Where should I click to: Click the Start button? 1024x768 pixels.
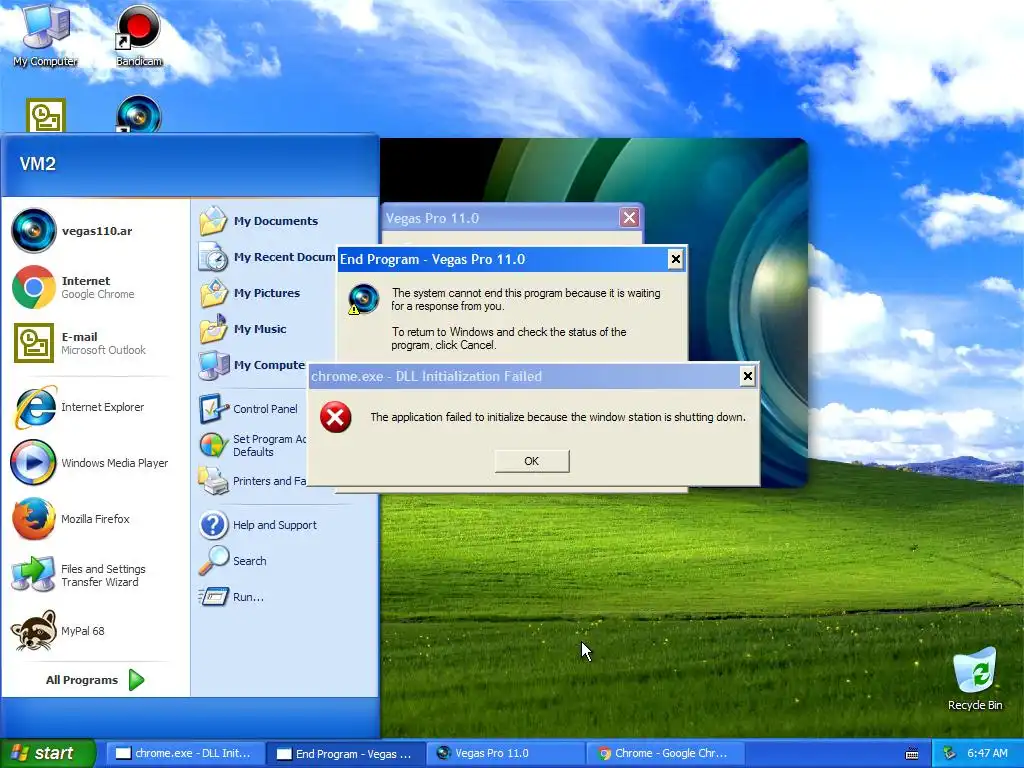(47, 753)
